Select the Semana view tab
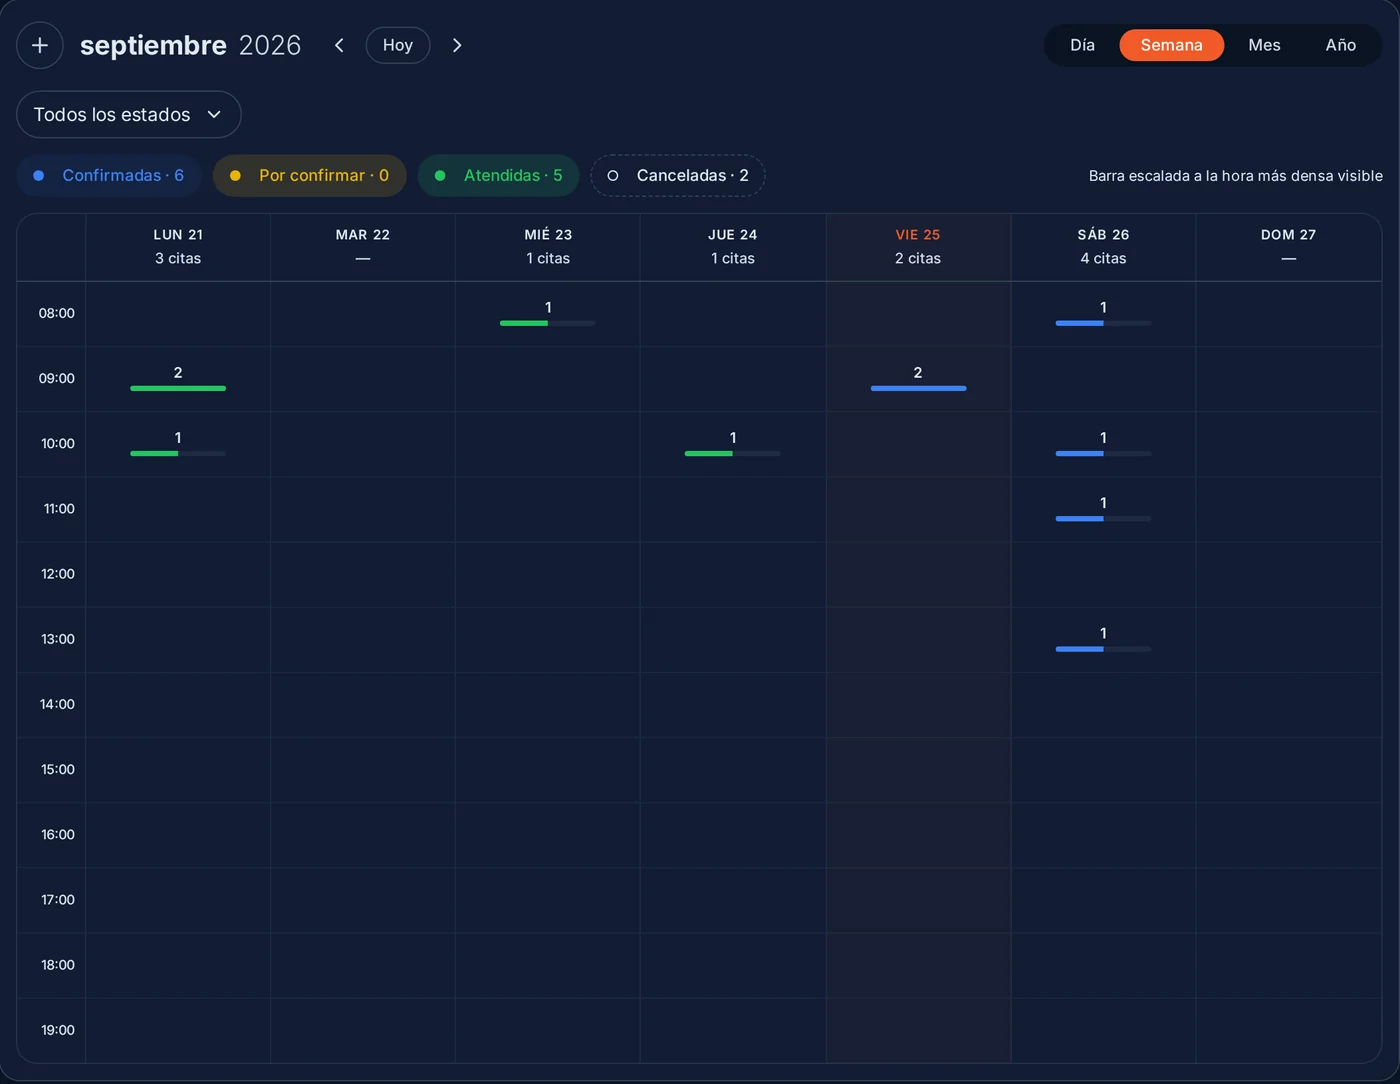The height and width of the screenshot is (1084, 1400). pyautogui.click(x=1171, y=45)
